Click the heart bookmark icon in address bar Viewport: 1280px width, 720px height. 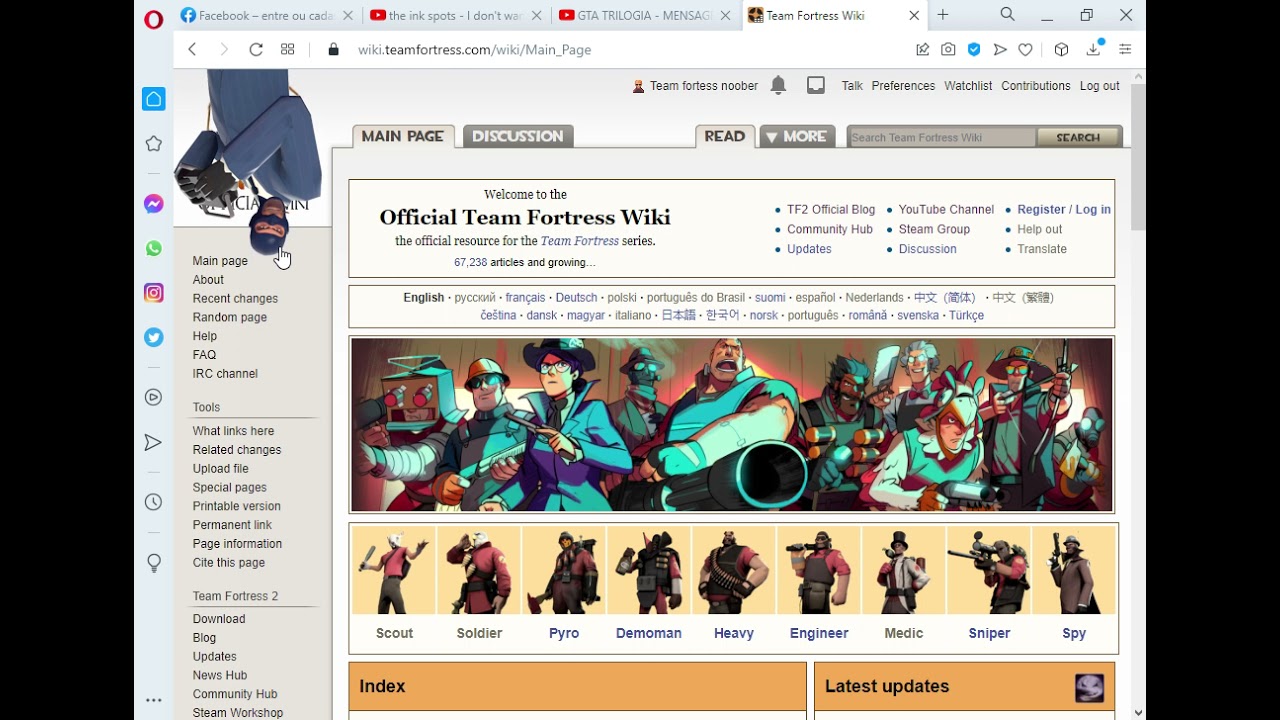1025,49
